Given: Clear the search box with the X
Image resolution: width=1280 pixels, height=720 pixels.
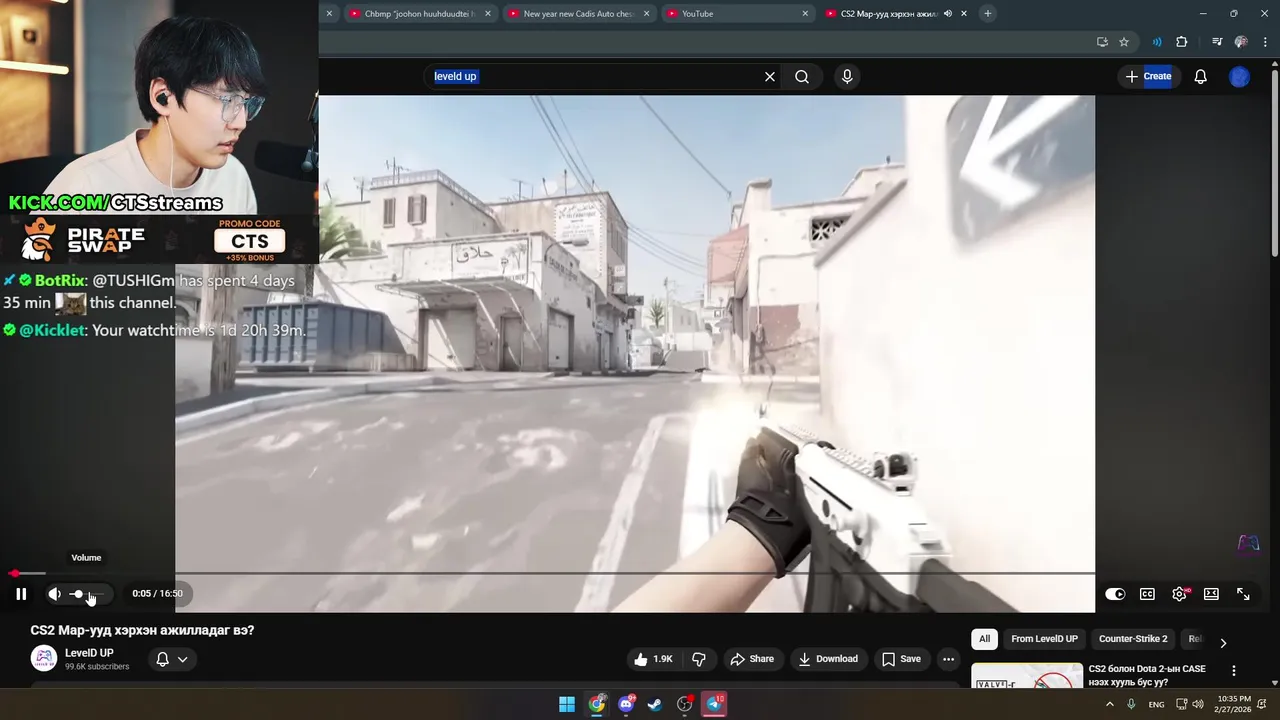Looking at the screenshot, I should tap(770, 76).
